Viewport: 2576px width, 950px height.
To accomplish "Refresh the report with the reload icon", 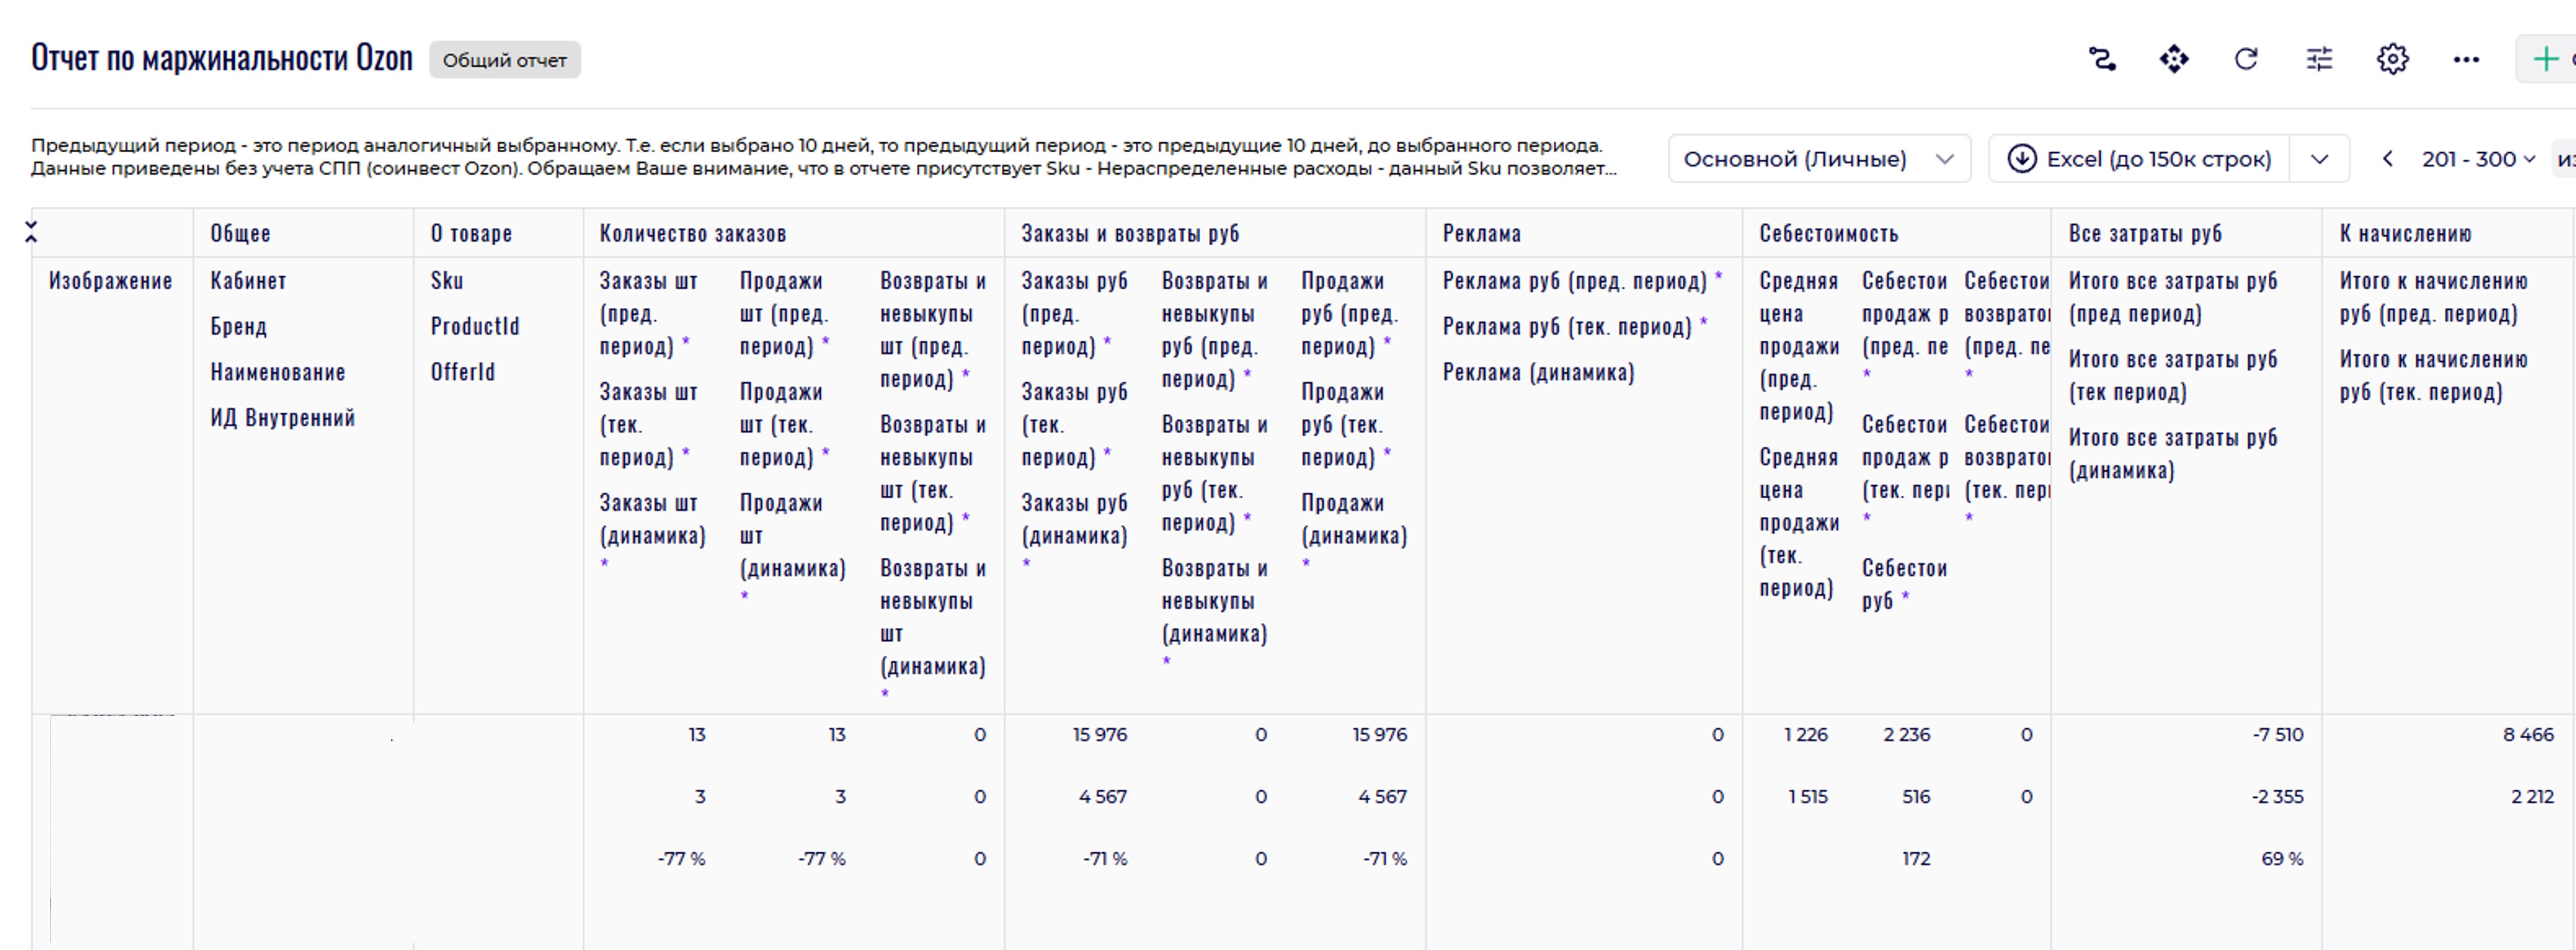I will click(2246, 59).
